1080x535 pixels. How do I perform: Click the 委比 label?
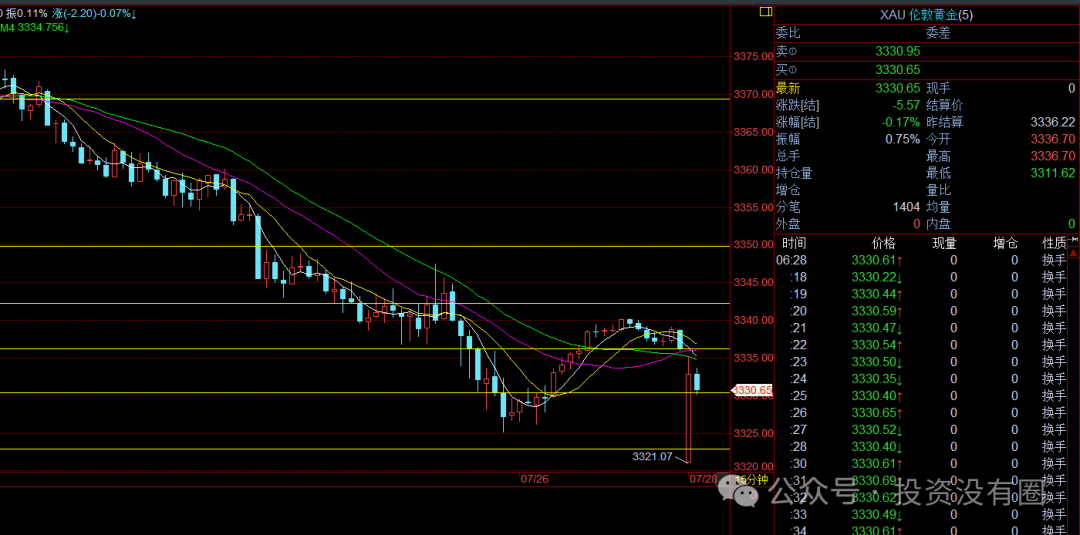pyautogui.click(x=789, y=32)
